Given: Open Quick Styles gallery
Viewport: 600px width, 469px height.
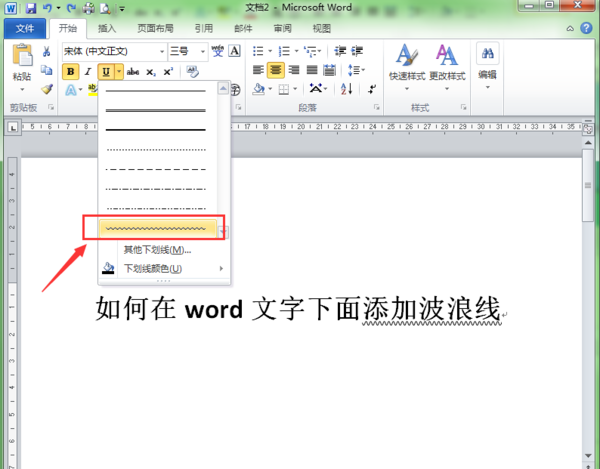Looking at the screenshot, I should tap(407, 67).
